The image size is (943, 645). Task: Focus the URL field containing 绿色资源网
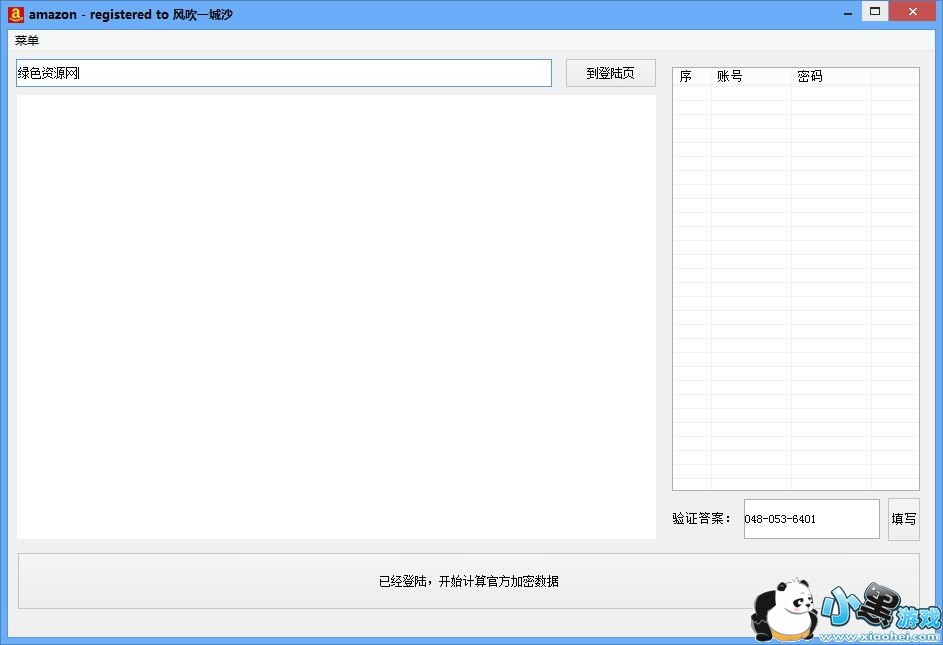[x=284, y=73]
